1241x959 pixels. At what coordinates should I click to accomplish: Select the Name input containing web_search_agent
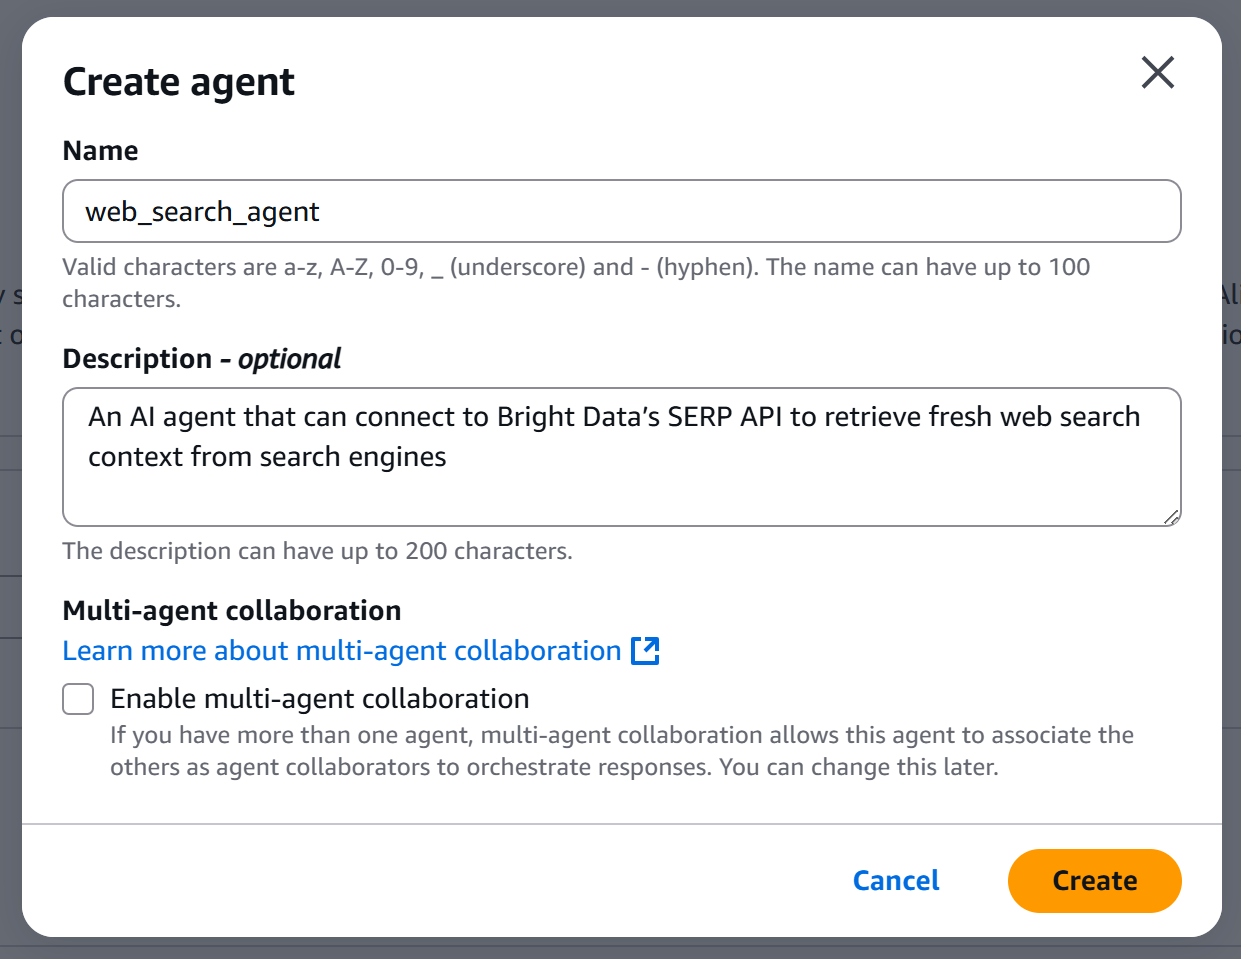[x=620, y=211]
